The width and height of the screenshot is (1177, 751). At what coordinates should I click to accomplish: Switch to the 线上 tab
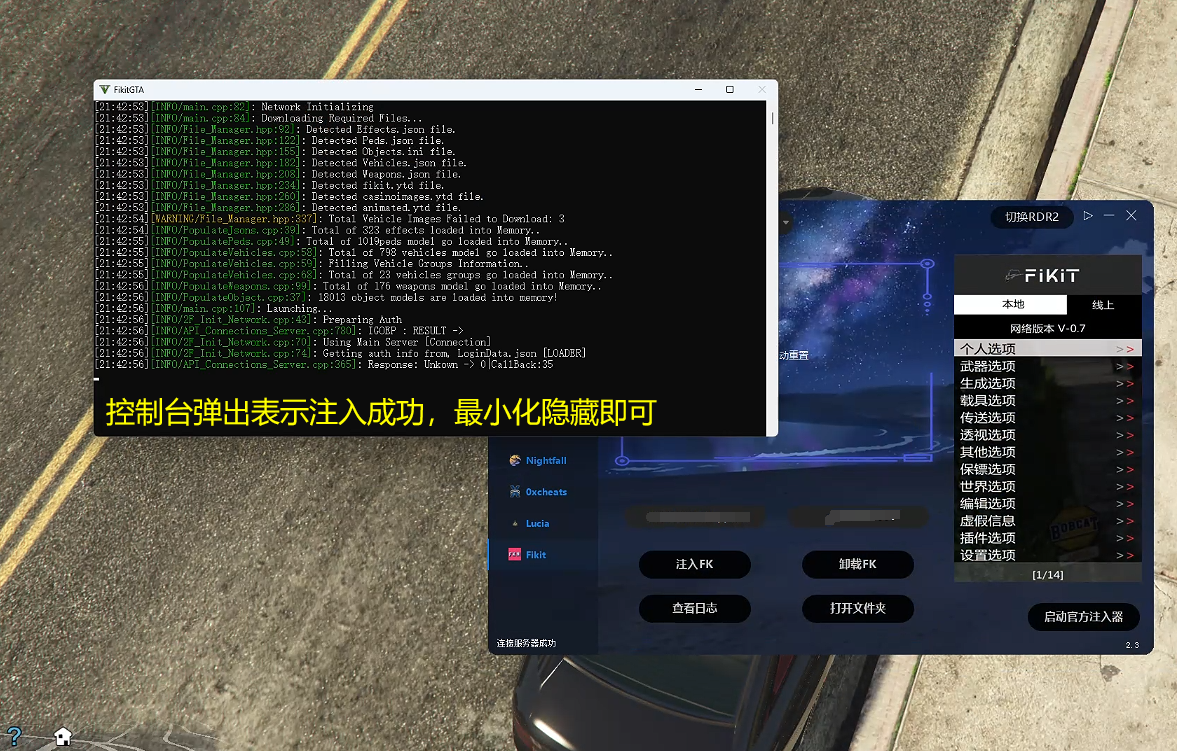coord(1103,304)
